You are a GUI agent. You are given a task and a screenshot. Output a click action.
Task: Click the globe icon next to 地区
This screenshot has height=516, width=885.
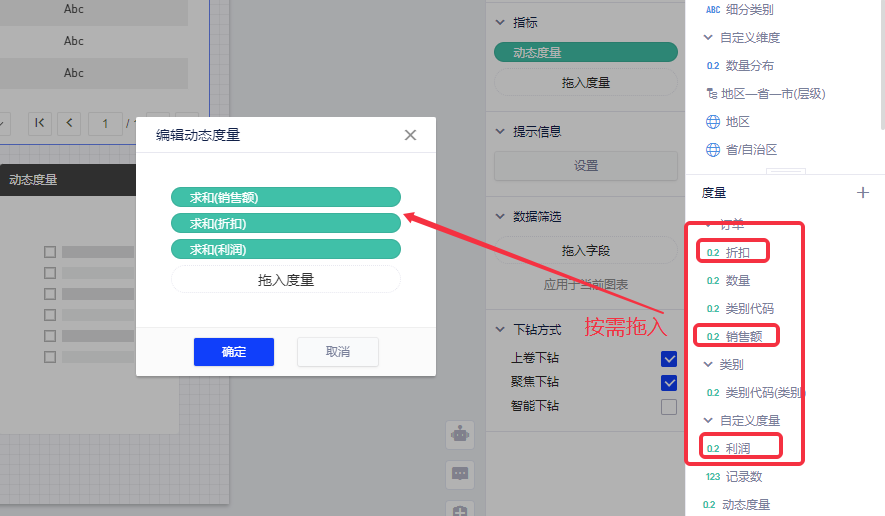(x=713, y=122)
